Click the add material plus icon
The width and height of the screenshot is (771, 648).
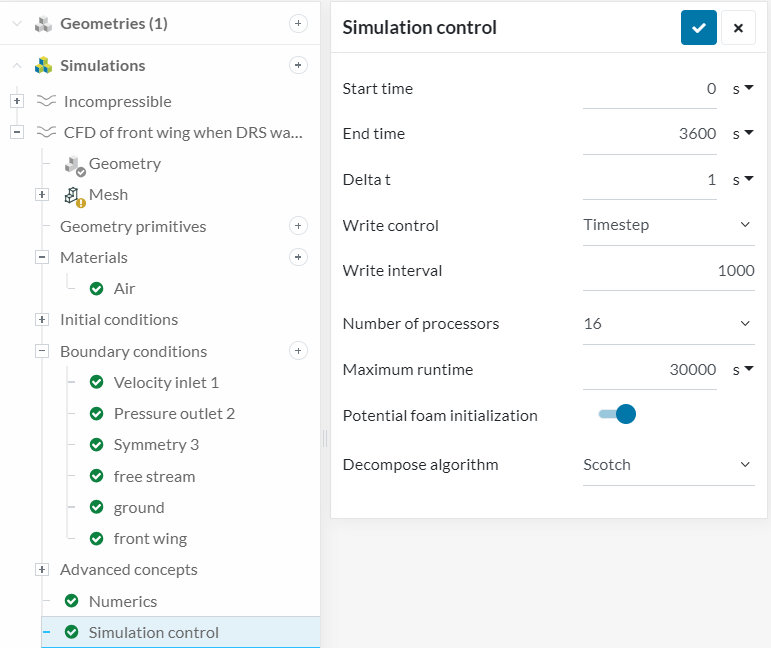[x=298, y=257]
